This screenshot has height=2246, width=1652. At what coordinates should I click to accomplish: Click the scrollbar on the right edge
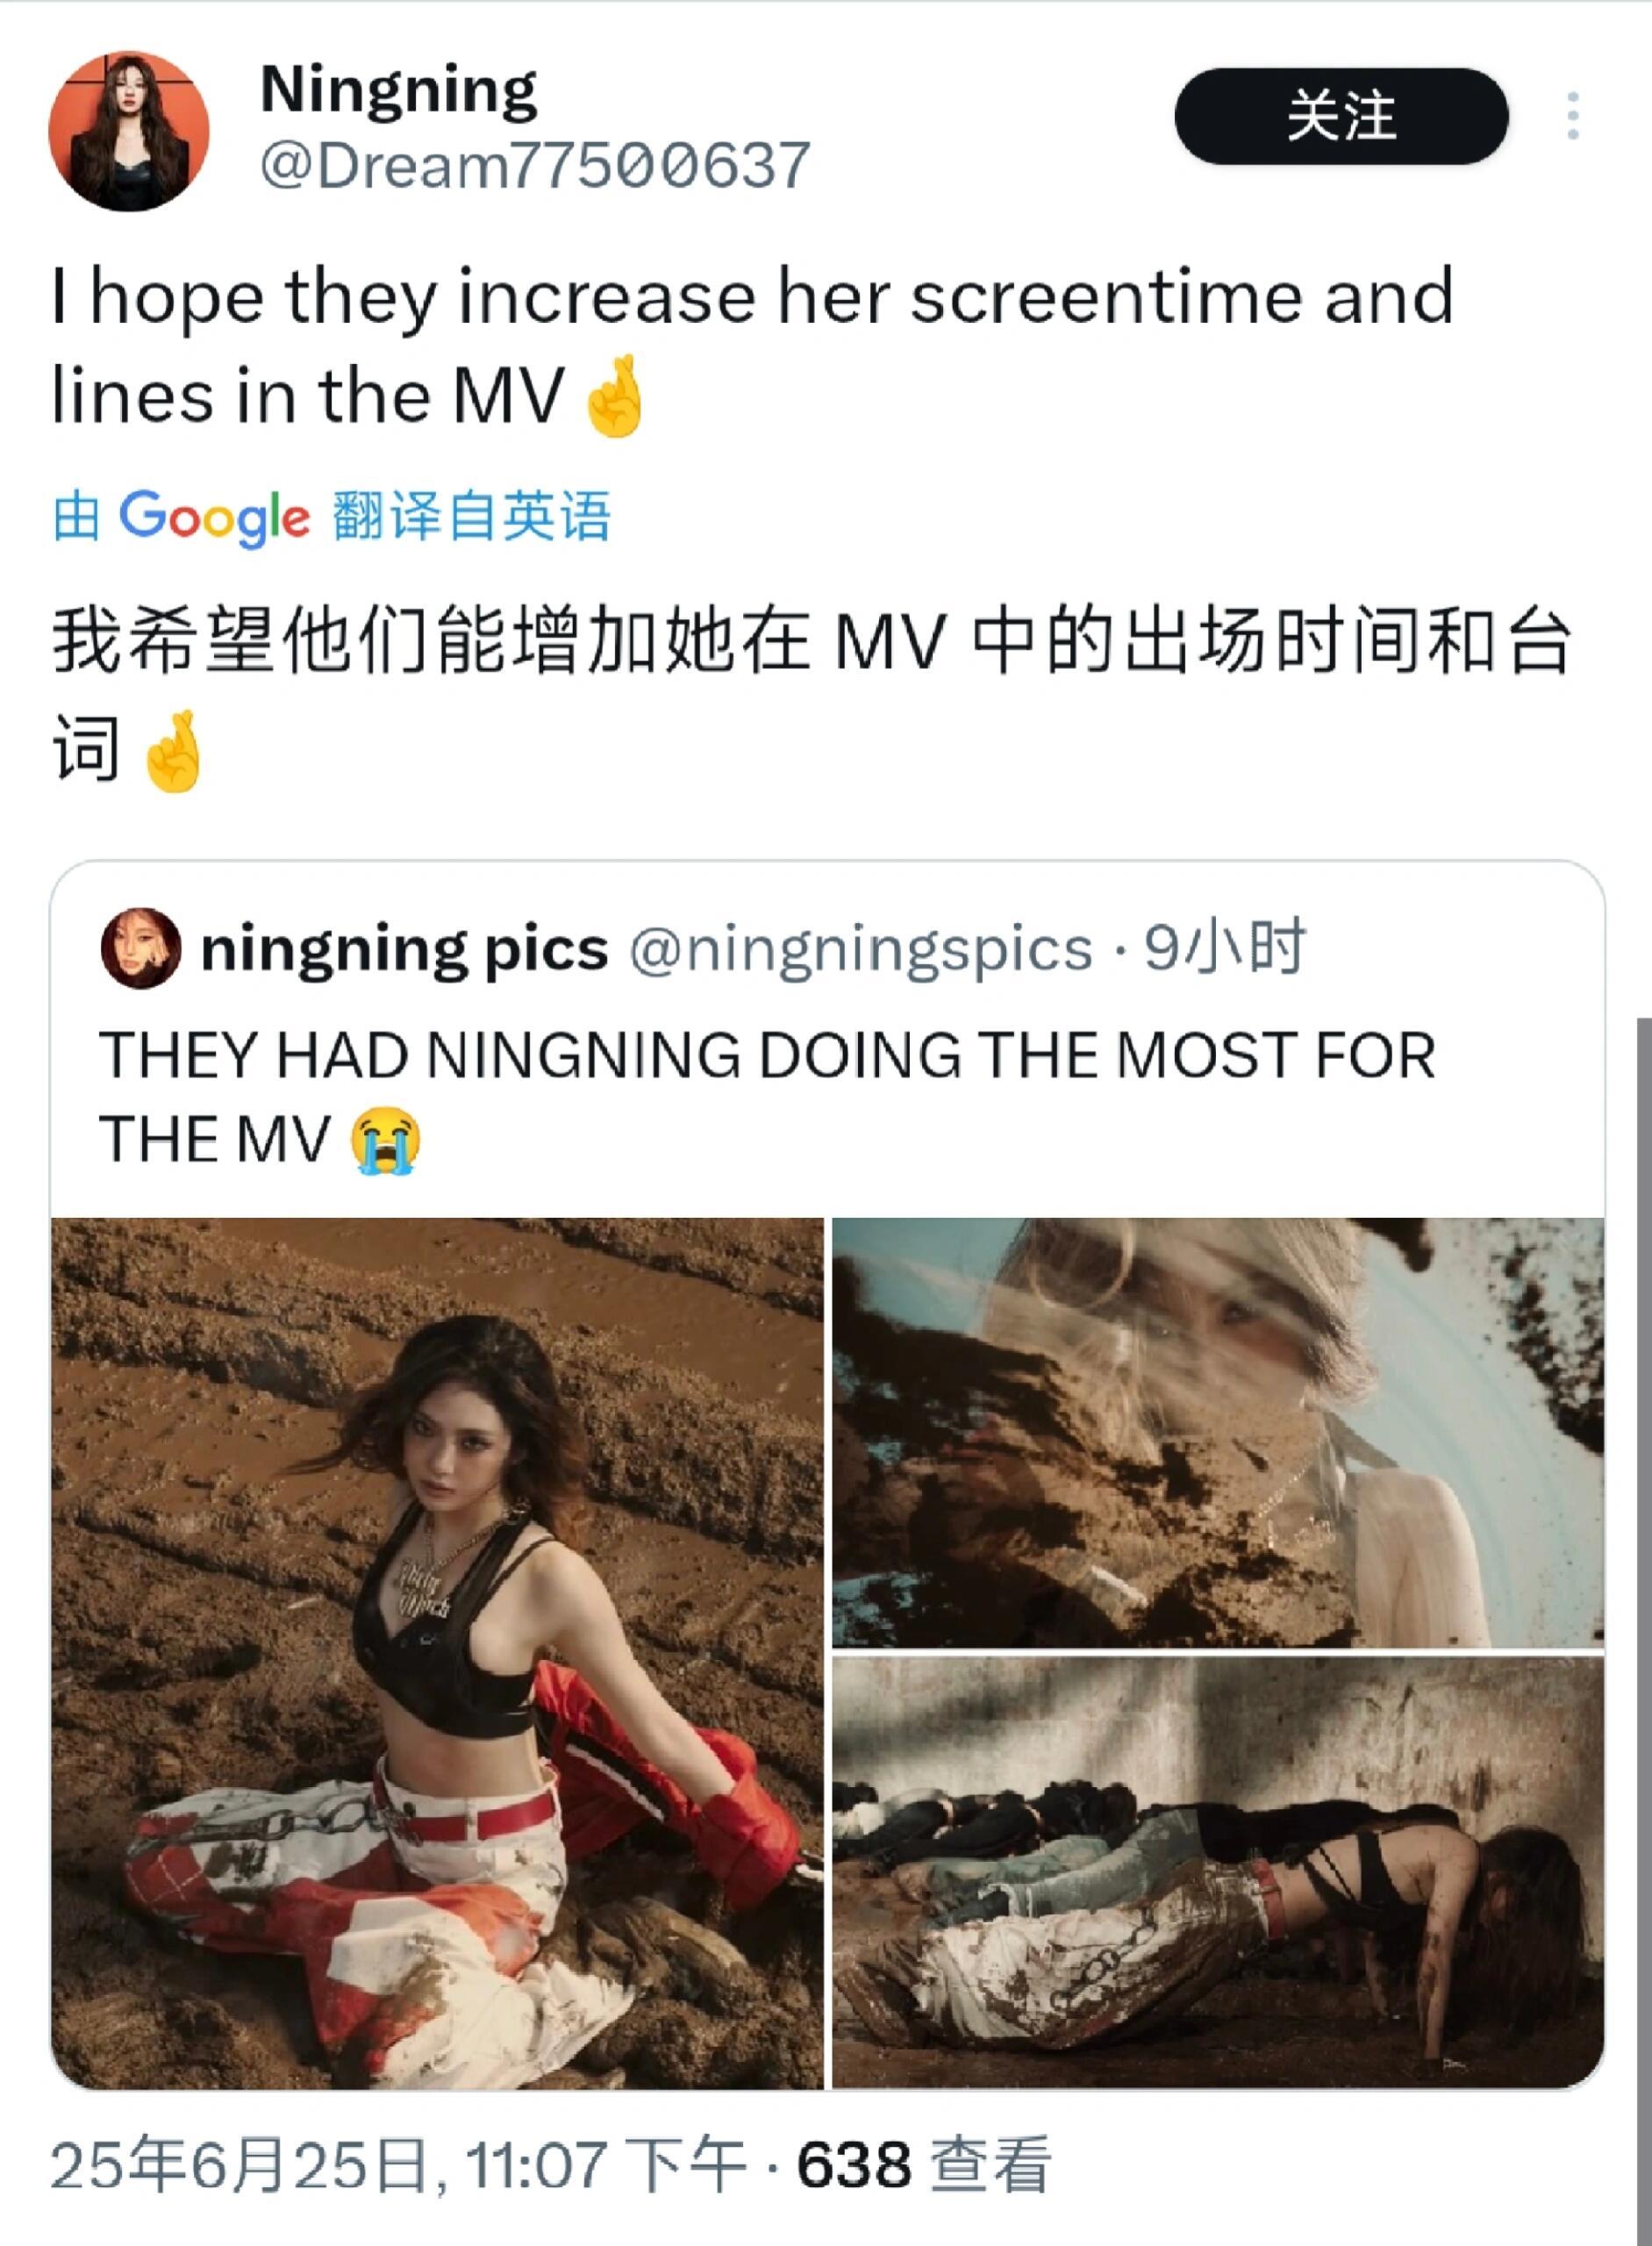click(1644, 1630)
